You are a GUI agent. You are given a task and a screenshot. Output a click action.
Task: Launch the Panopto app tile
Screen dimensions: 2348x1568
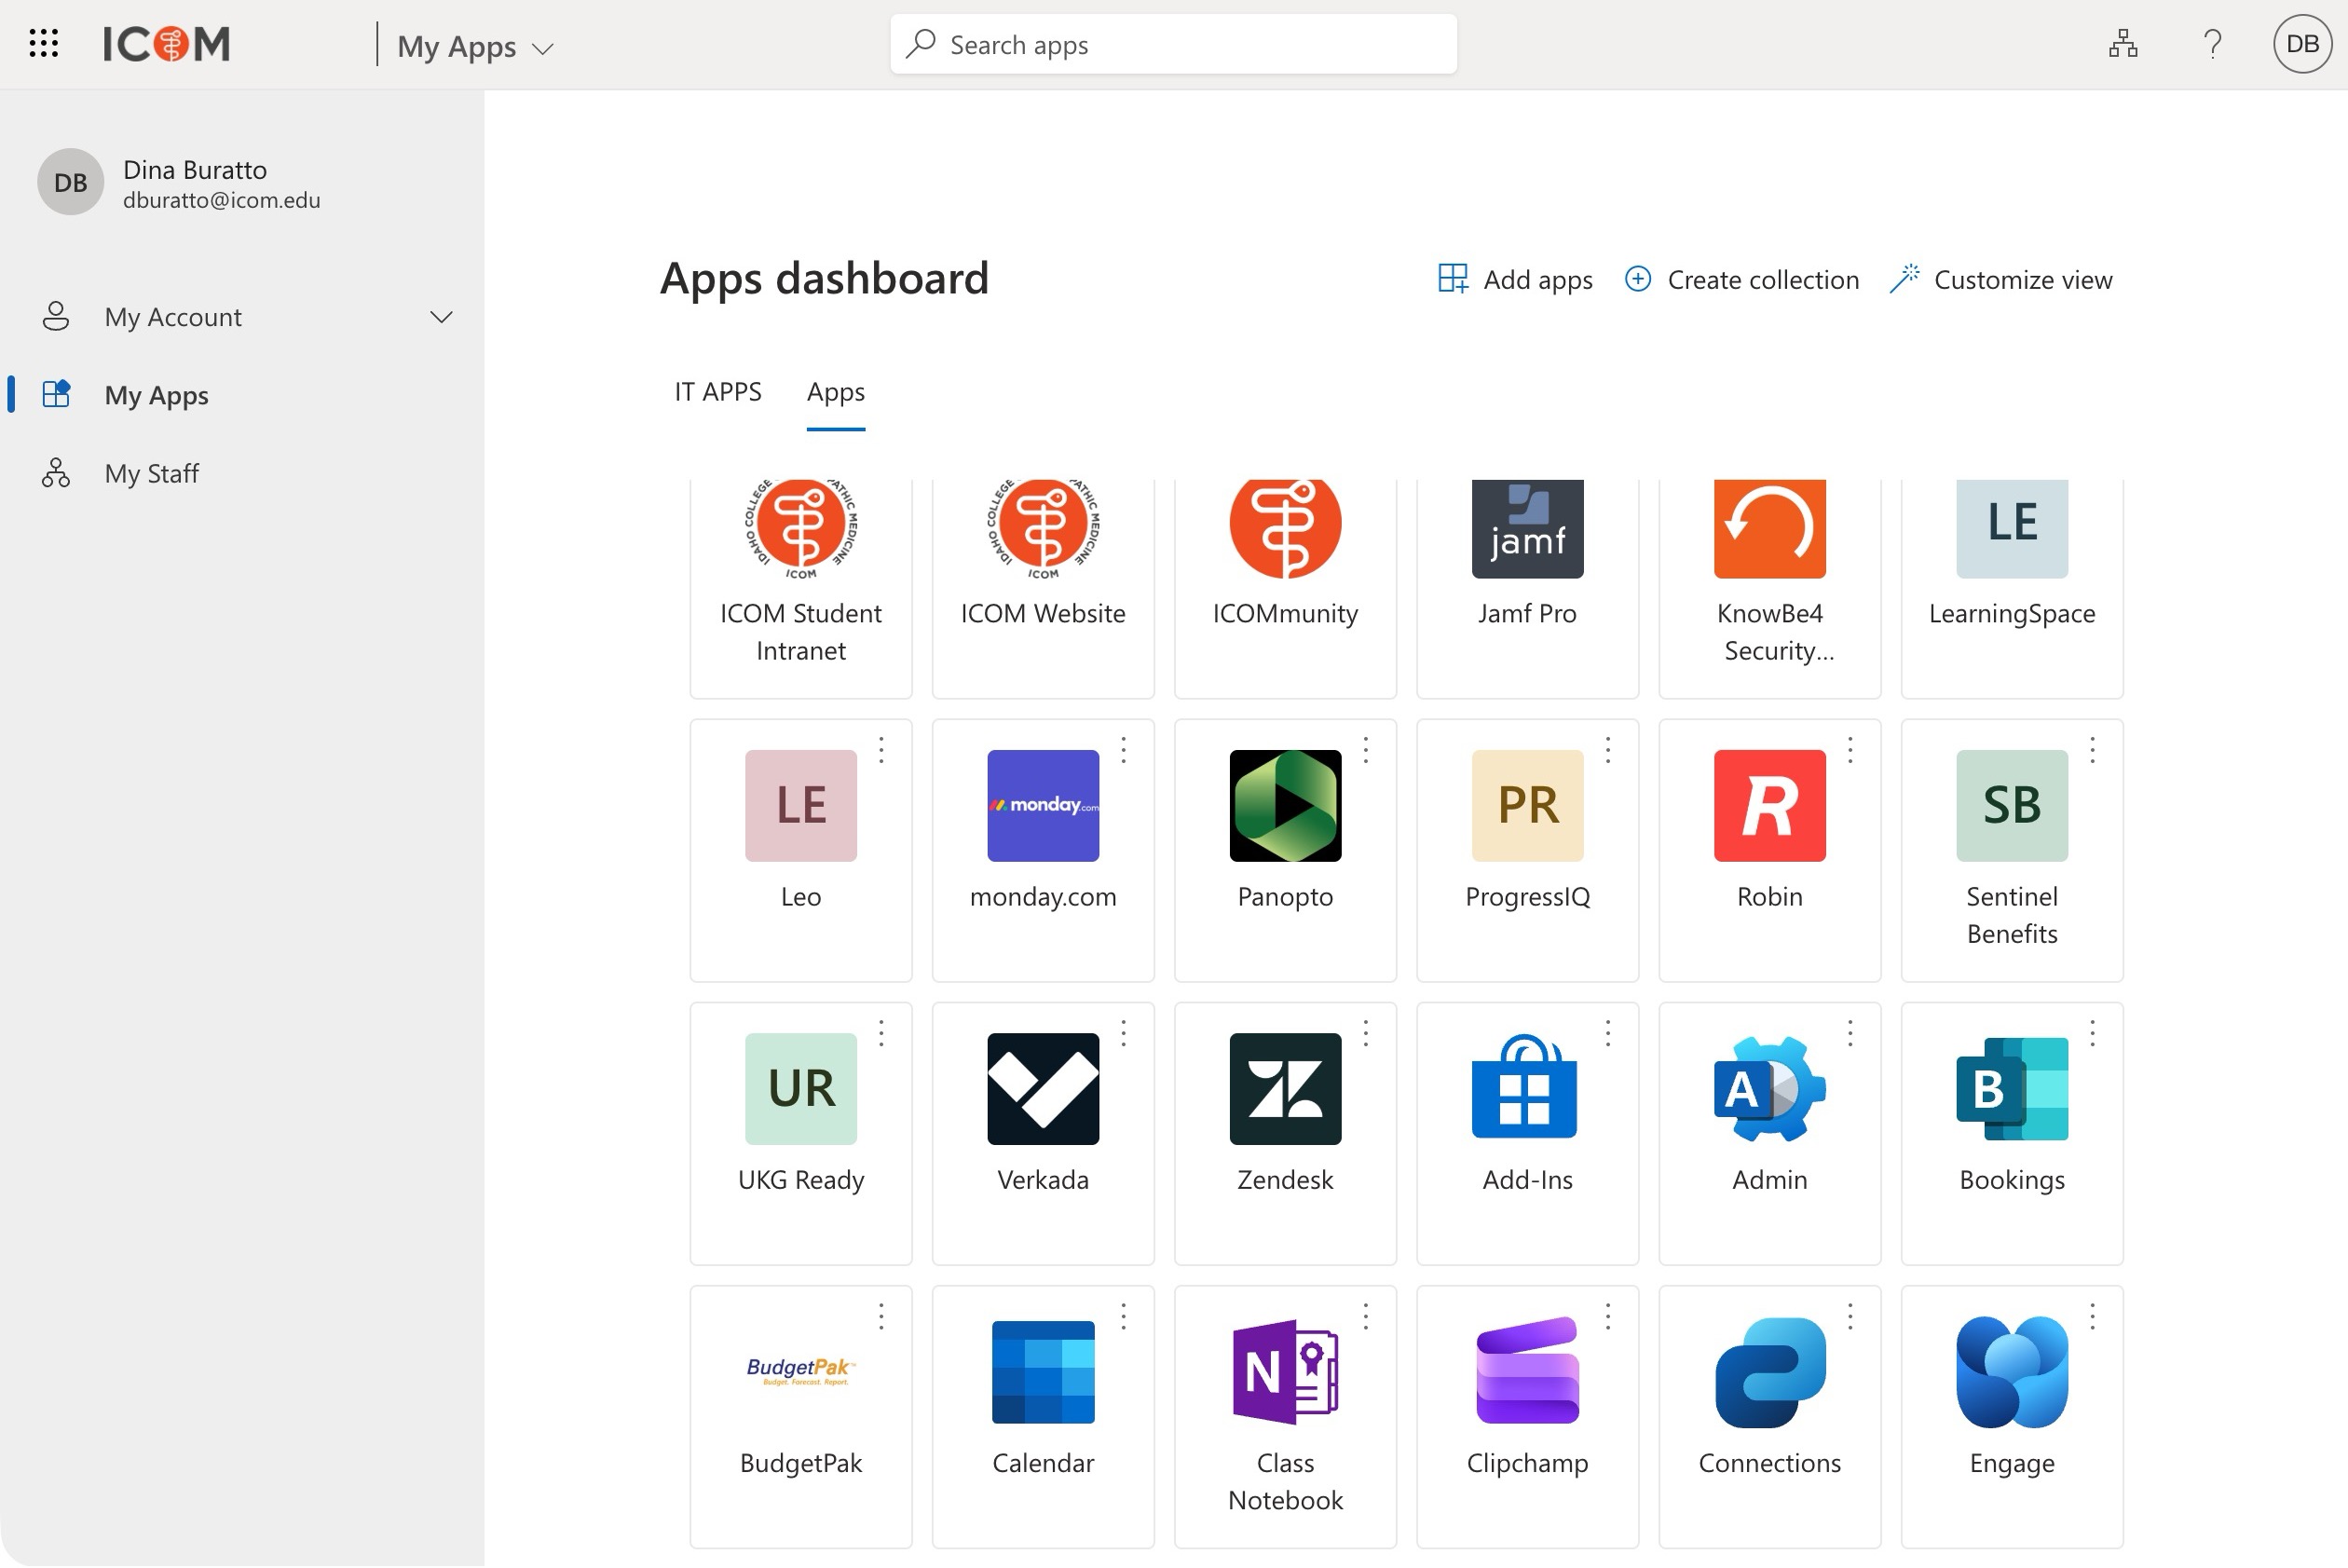(x=1285, y=806)
